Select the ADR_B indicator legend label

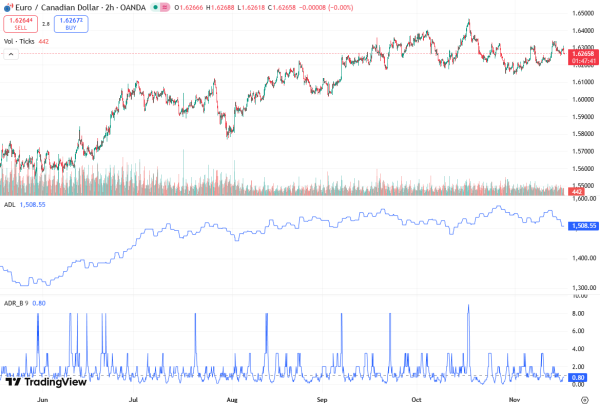[15, 302]
